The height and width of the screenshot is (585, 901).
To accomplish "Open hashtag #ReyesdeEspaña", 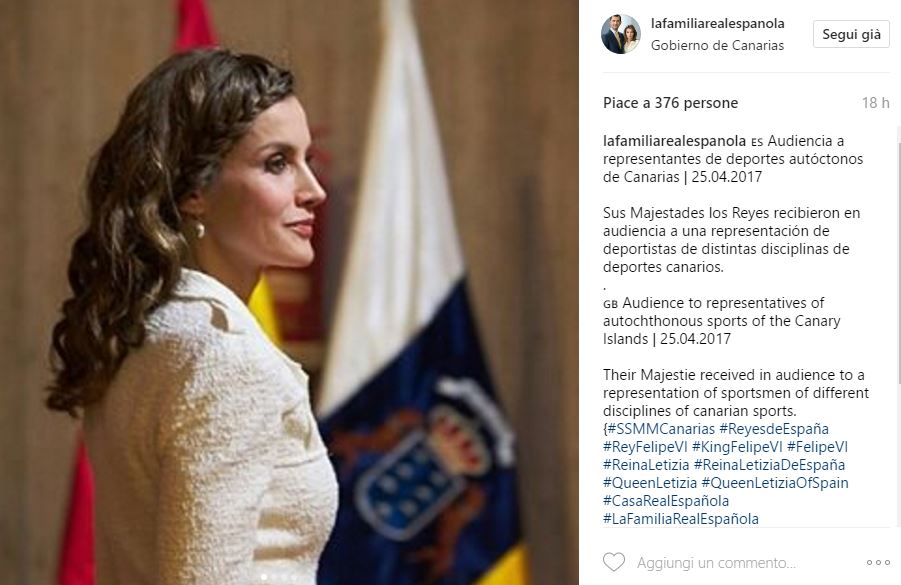I will [774, 429].
